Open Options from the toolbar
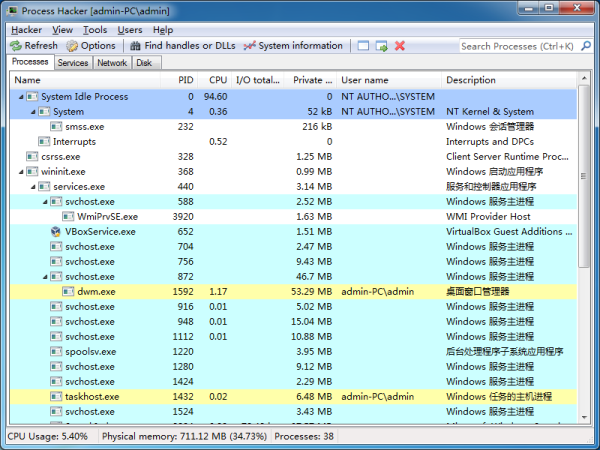Viewport: 600px width, 450px height. point(91,46)
